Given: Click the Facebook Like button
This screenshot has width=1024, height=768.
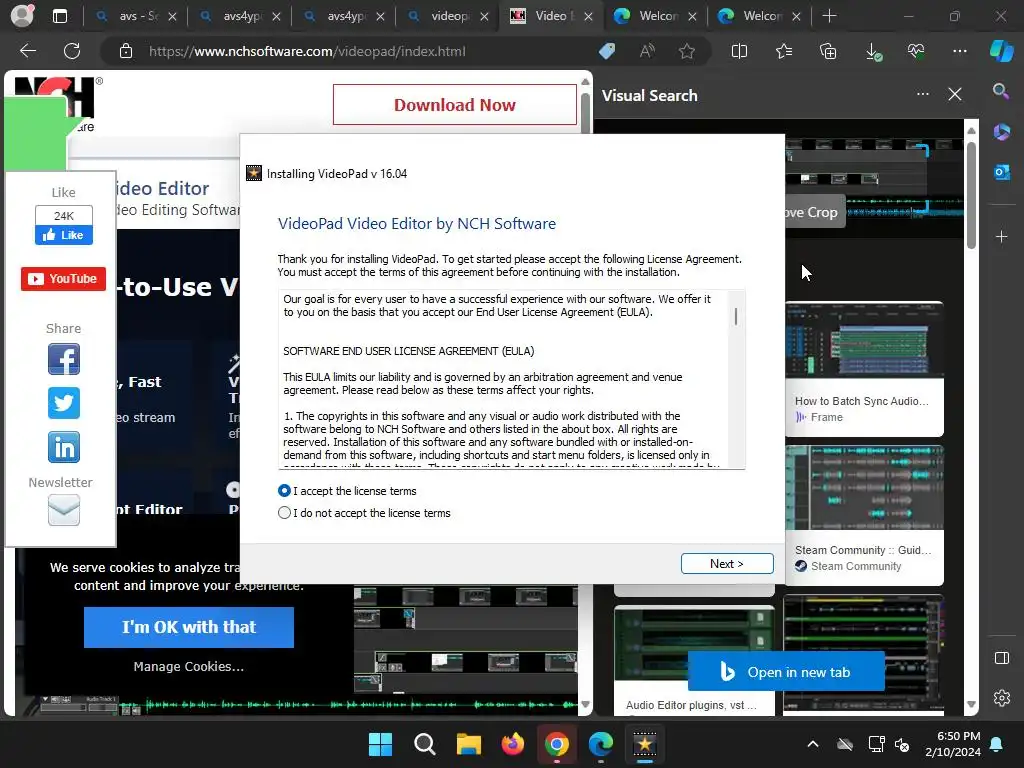Looking at the screenshot, I should click(64, 235).
